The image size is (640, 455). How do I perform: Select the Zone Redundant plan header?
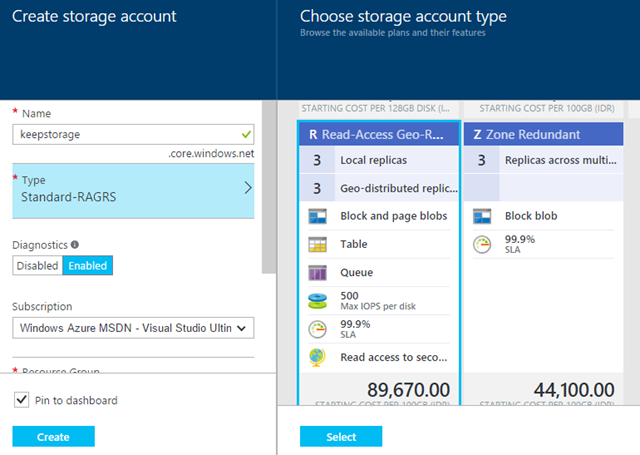544,134
